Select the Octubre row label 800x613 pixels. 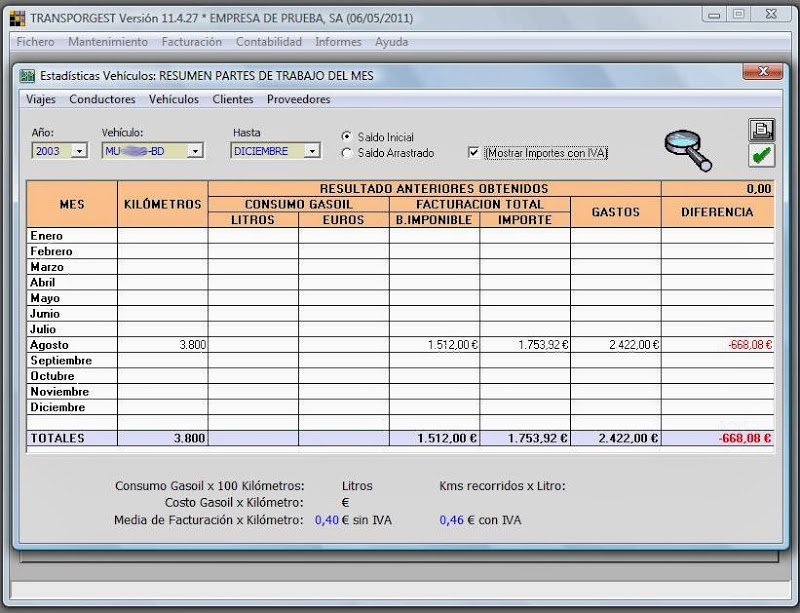tap(53, 376)
